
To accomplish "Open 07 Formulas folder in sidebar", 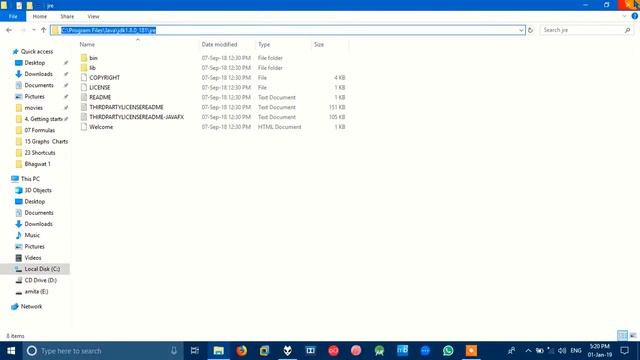I will click(x=39, y=130).
